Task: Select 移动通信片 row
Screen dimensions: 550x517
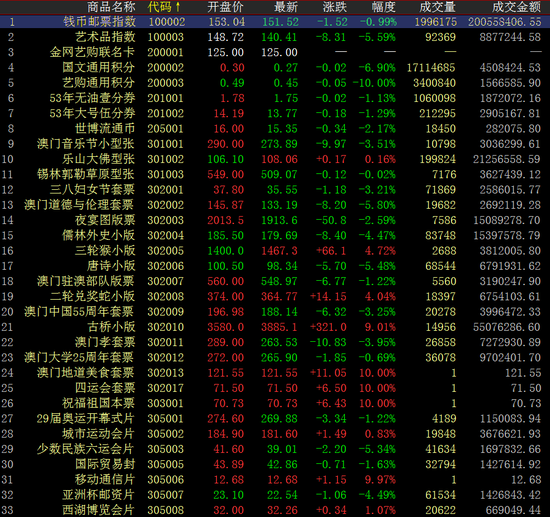Action: [x=275, y=479]
